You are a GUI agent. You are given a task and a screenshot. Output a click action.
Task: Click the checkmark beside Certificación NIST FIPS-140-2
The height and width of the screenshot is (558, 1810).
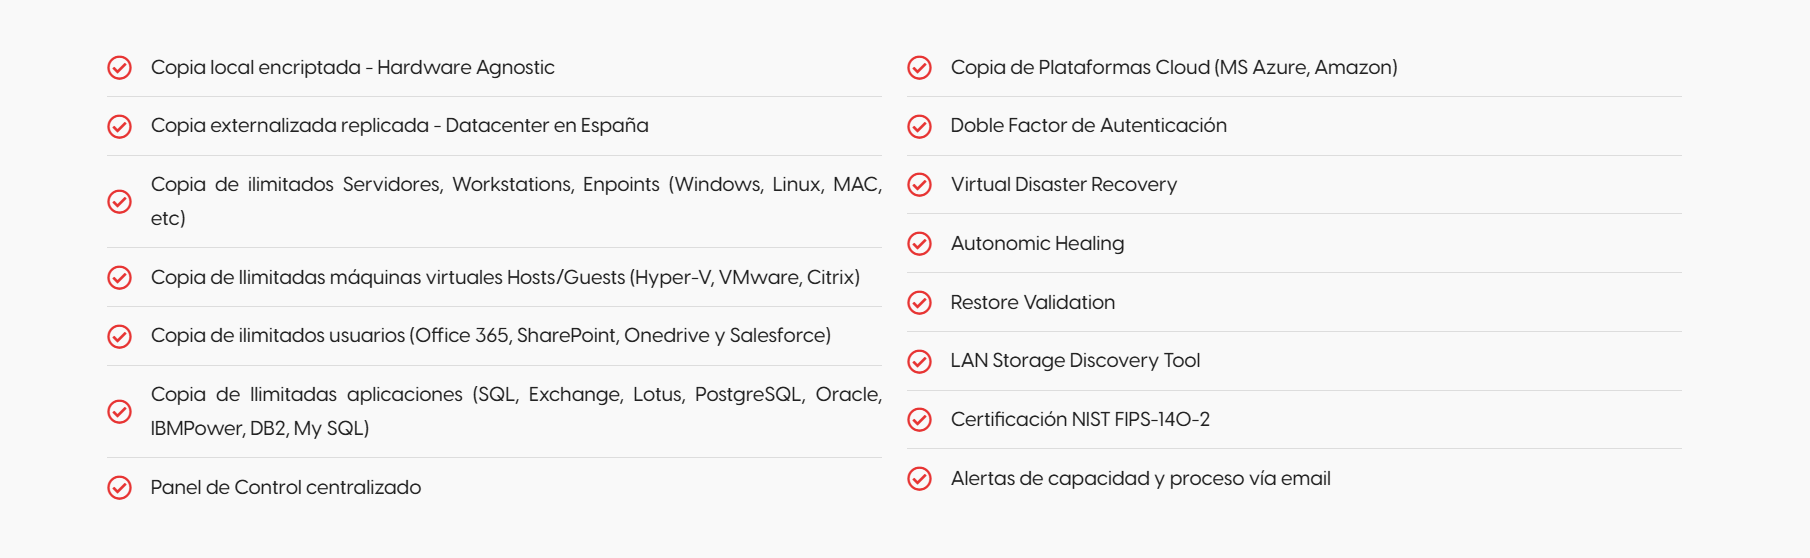(x=919, y=420)
